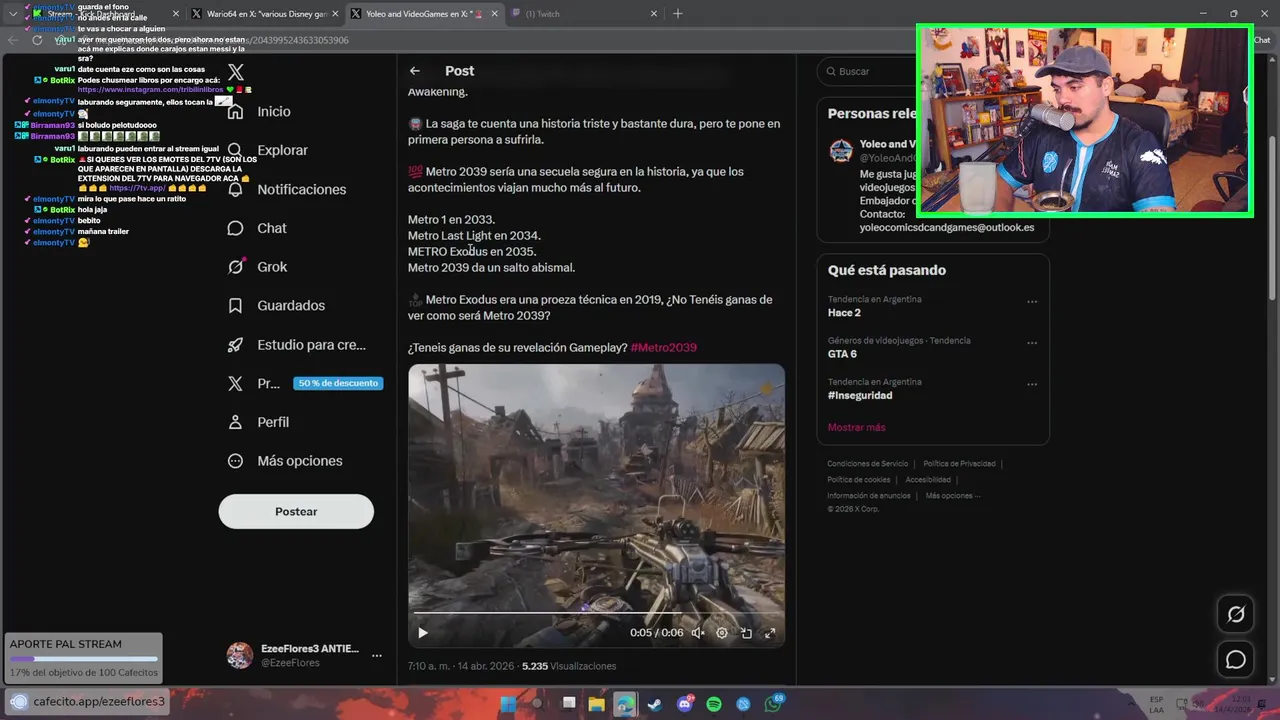Open the X logo home icon
Screen dimensions: 1280x720
click(x=236, y=72)
